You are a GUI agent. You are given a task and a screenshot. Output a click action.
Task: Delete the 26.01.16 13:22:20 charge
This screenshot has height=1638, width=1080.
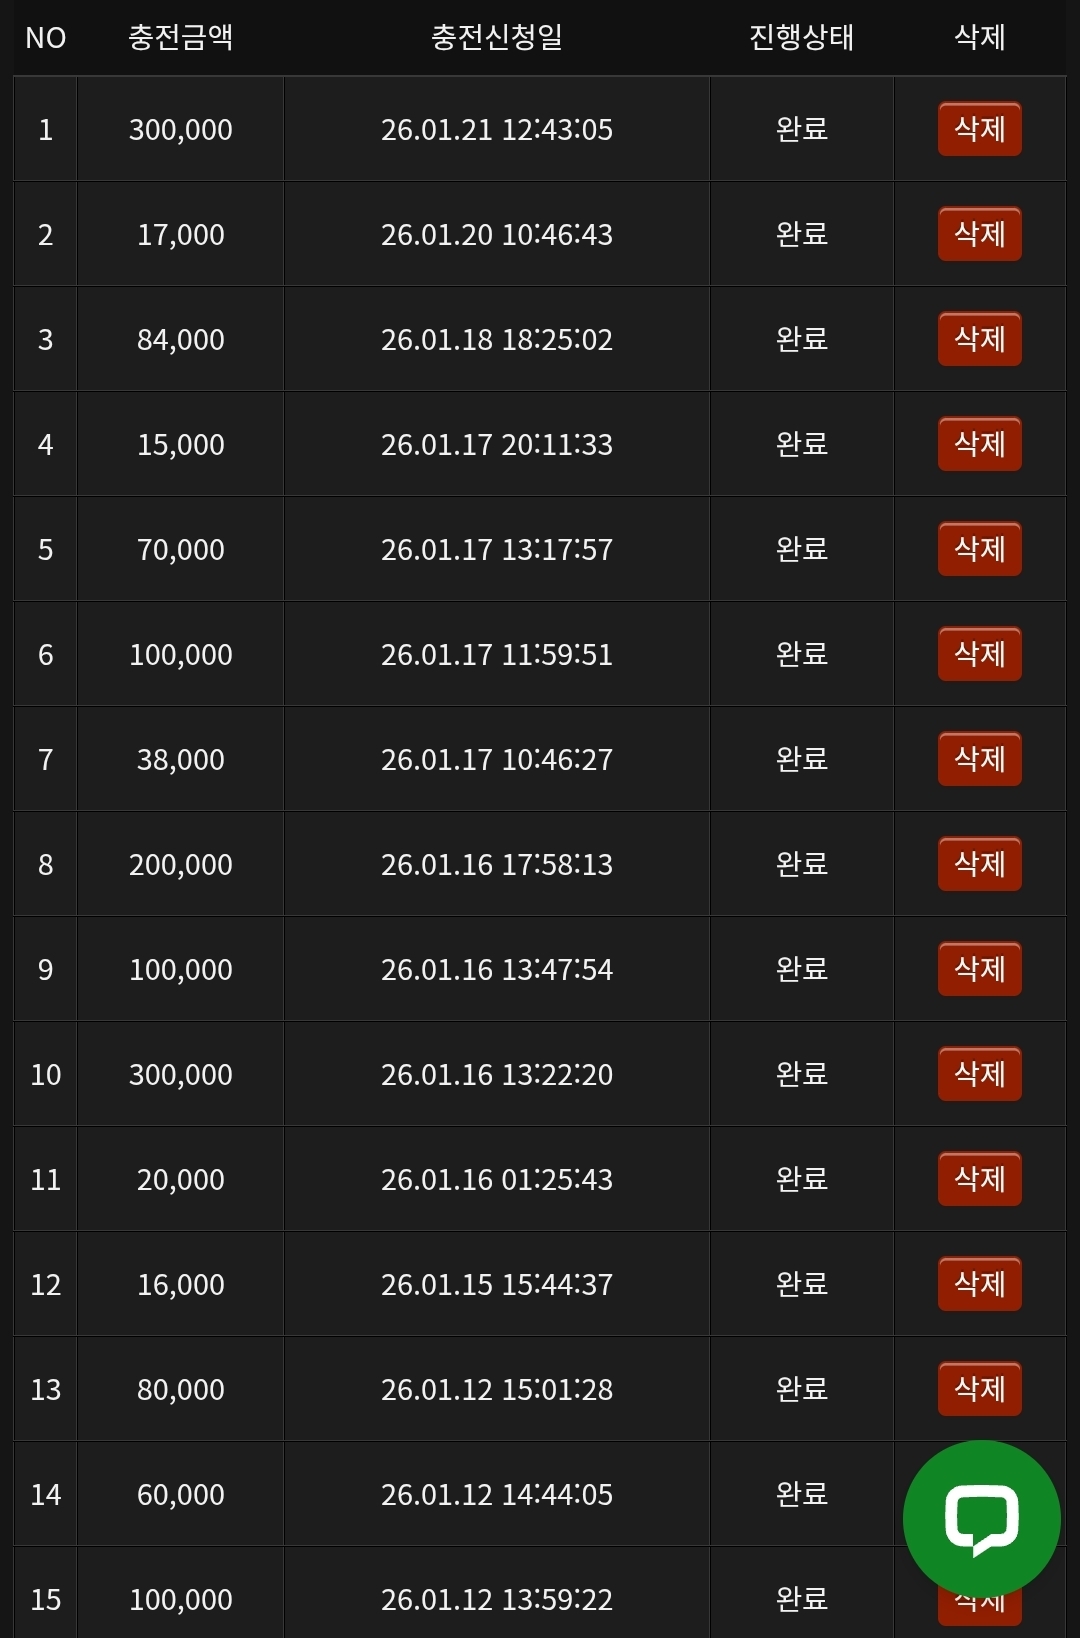(979, 1074)
